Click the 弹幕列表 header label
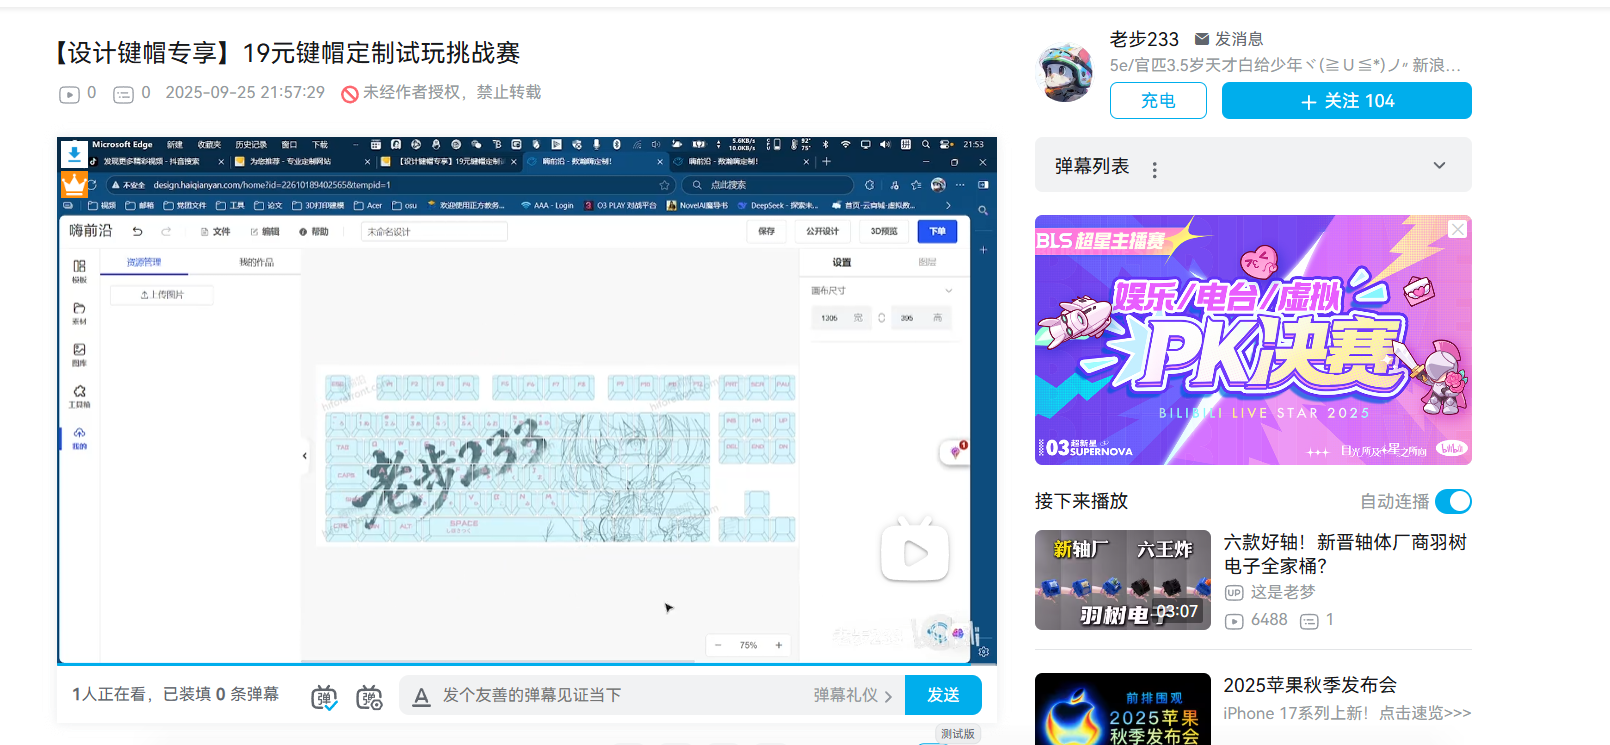 pyautogui.click(x=1092, y=166)
